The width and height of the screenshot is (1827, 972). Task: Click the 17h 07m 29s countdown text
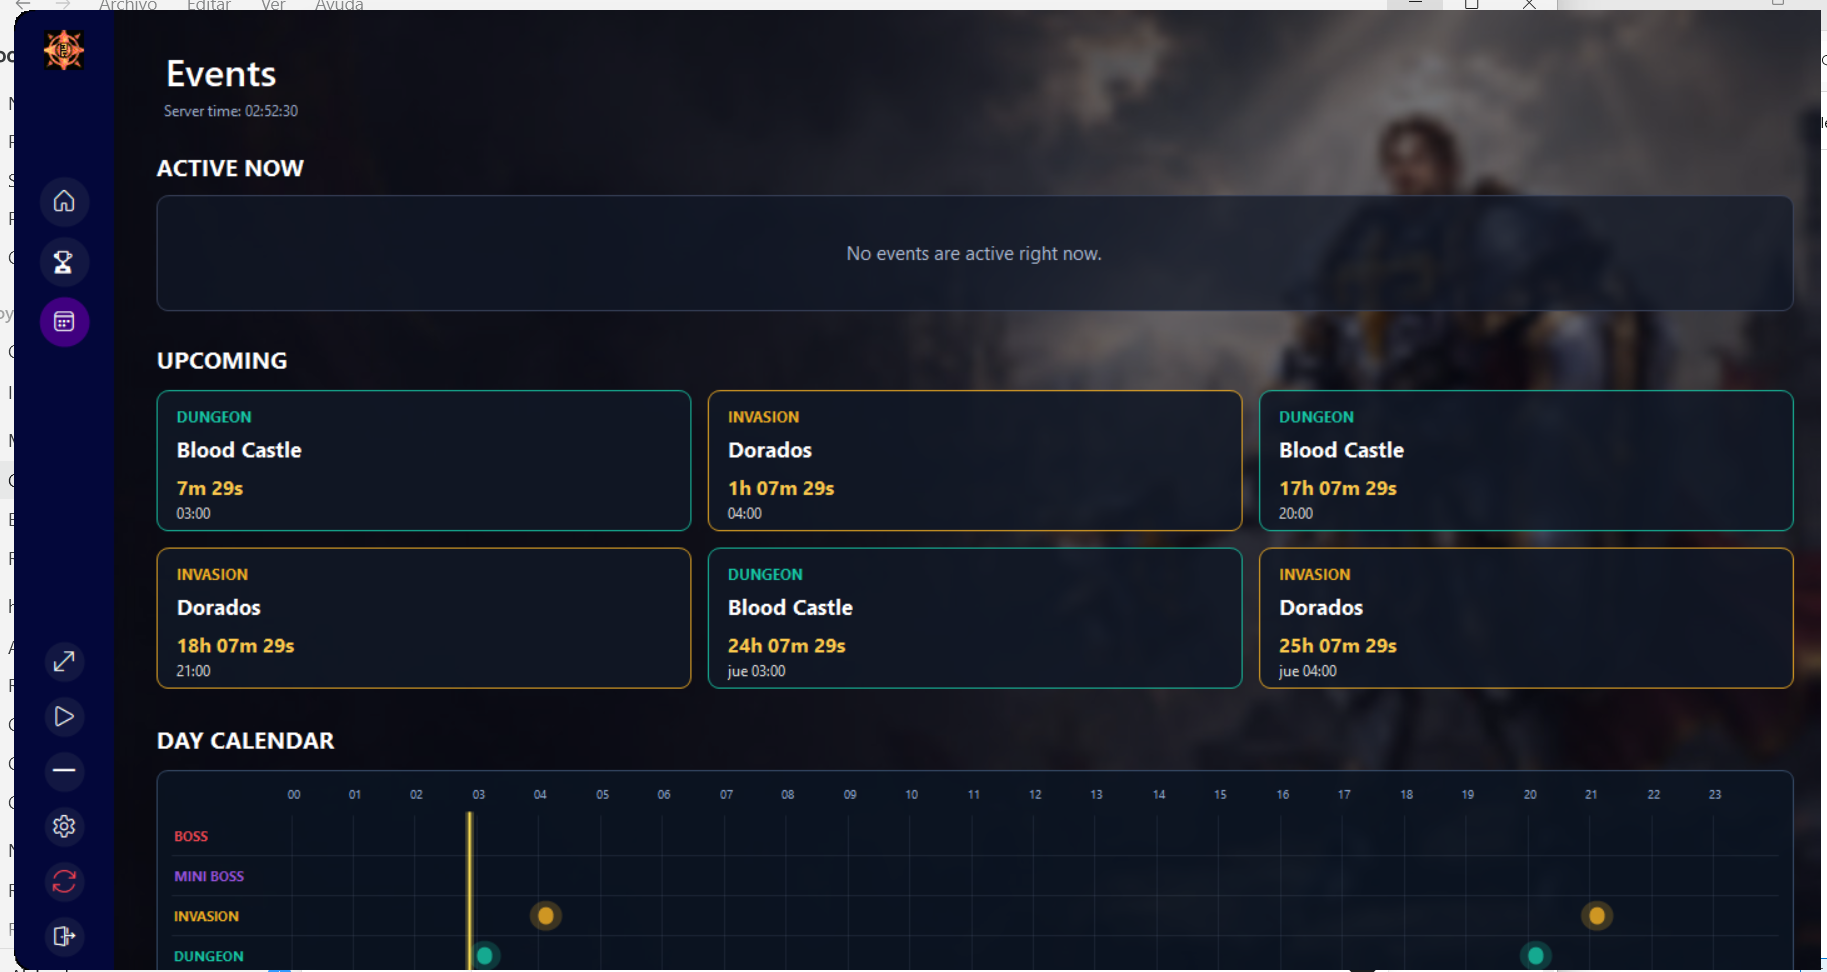[x=1338, y=488]
